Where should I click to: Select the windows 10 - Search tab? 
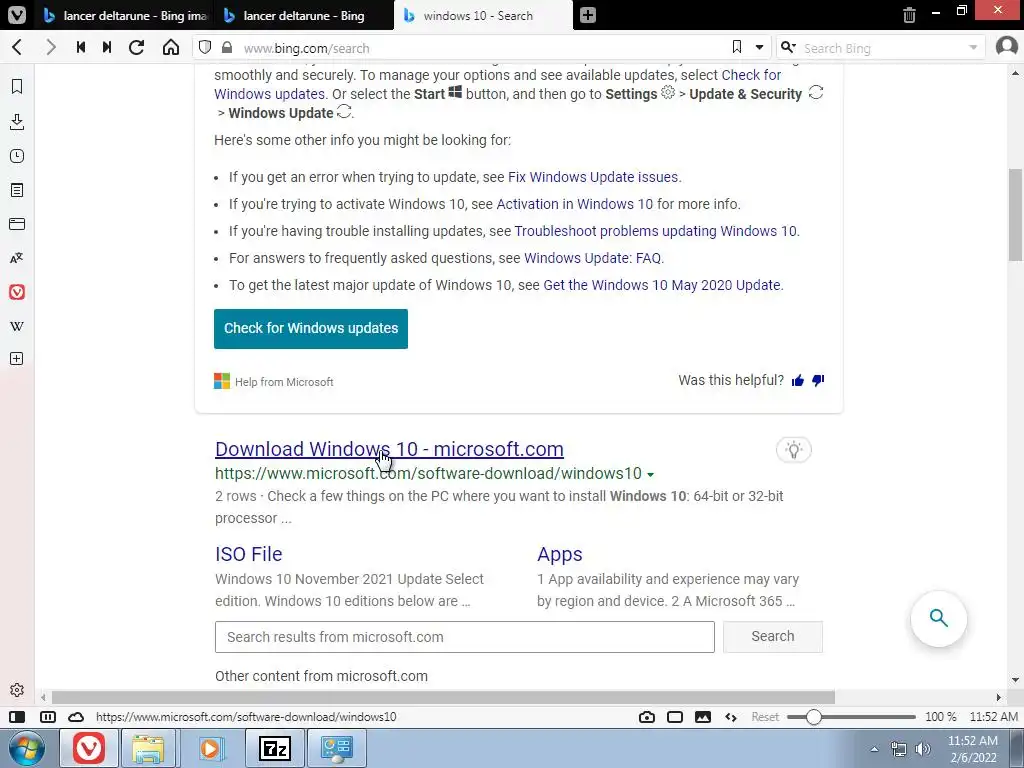[x=483, y=16]
